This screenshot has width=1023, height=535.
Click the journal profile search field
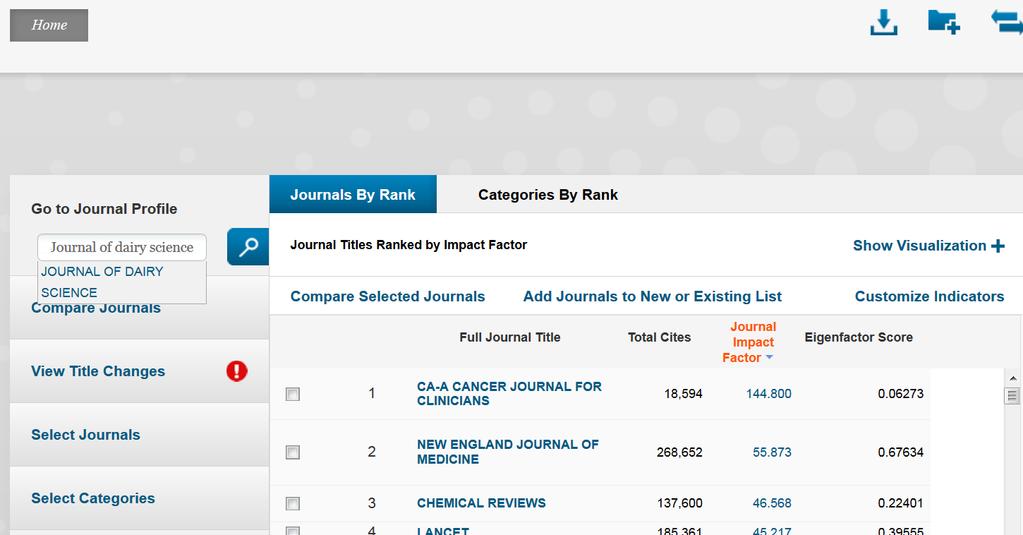[122, 247]
